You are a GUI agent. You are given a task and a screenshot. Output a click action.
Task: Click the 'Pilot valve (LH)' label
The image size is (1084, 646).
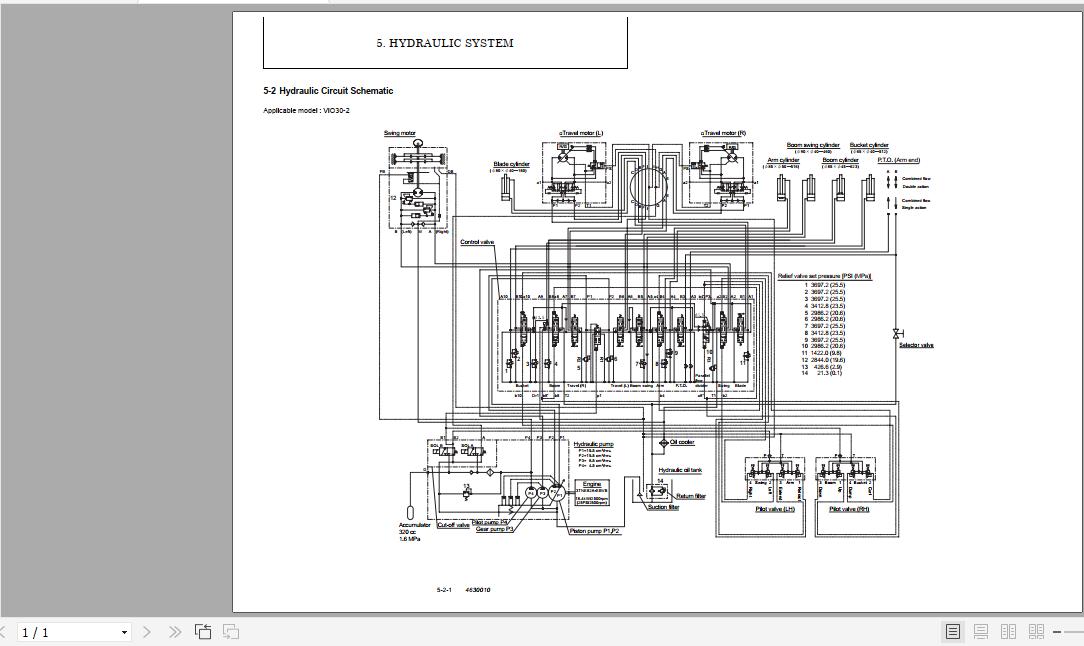tap(776, 509)
